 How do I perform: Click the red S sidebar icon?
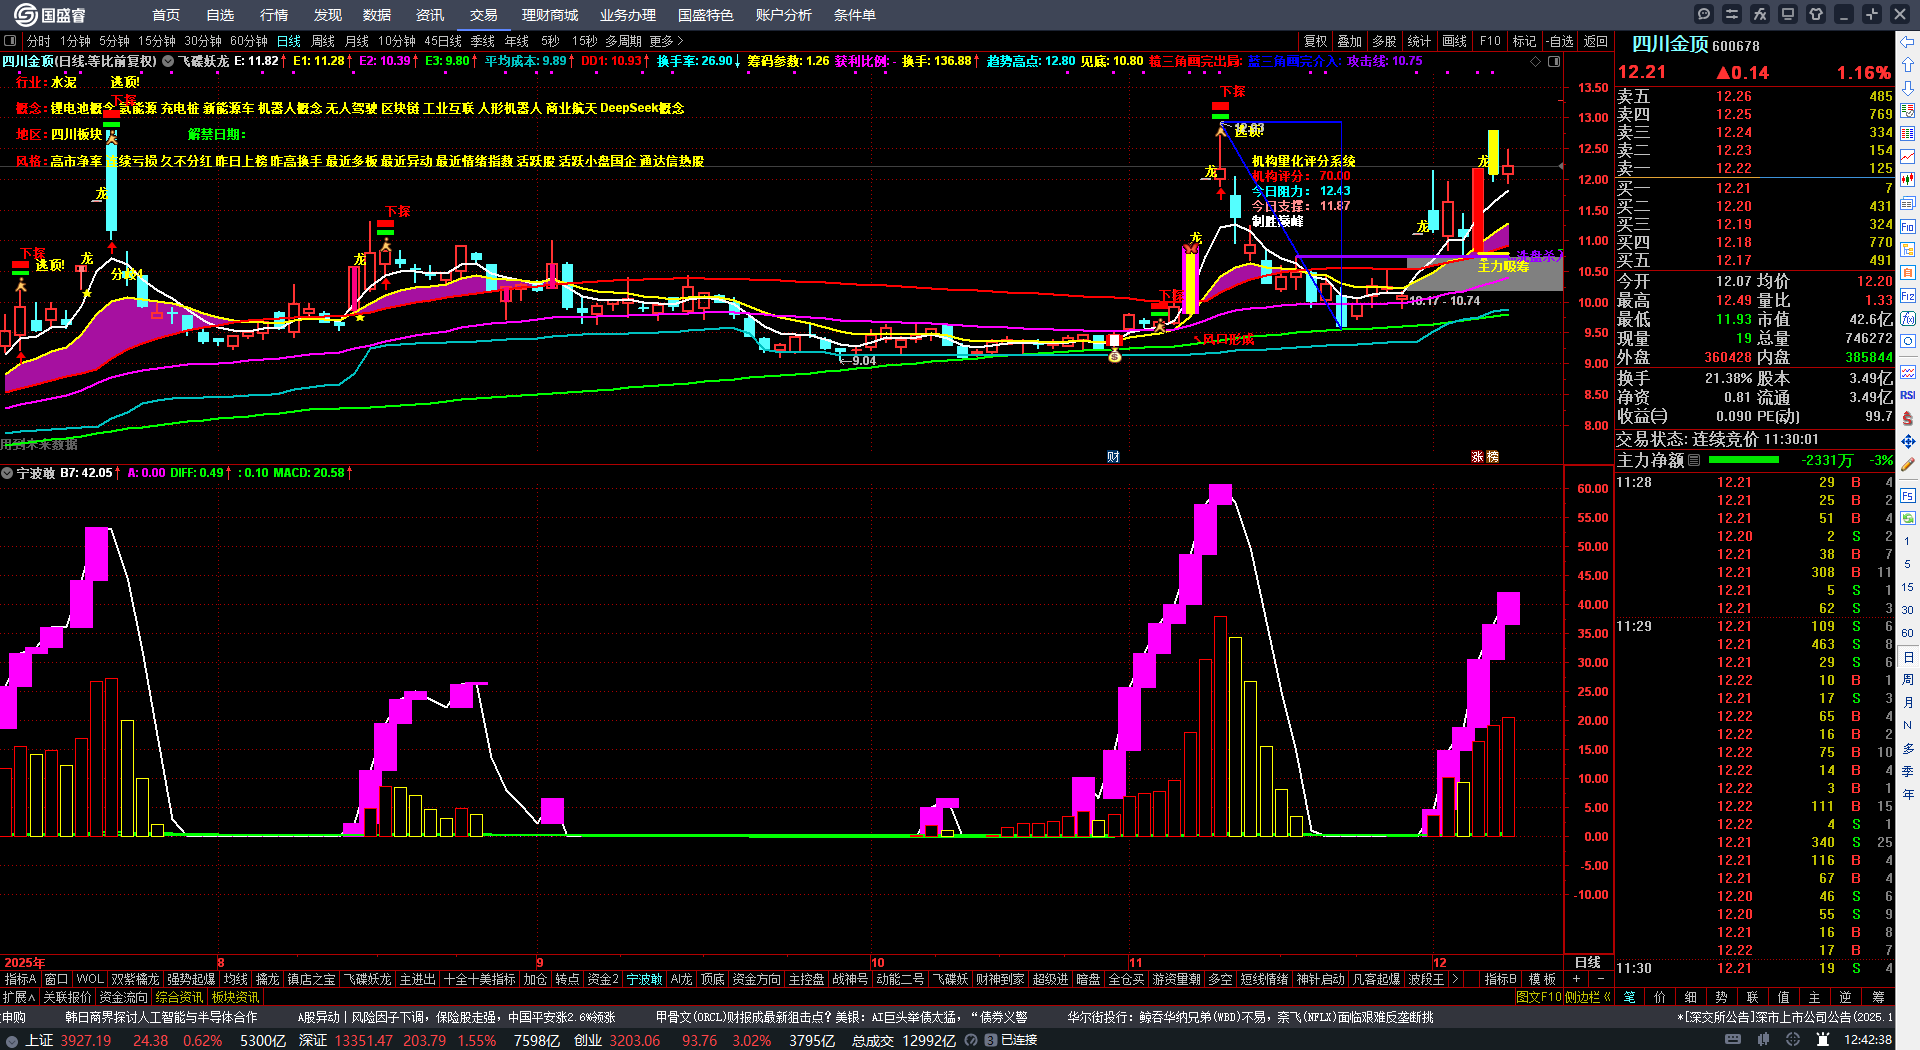pos(1908,418)
